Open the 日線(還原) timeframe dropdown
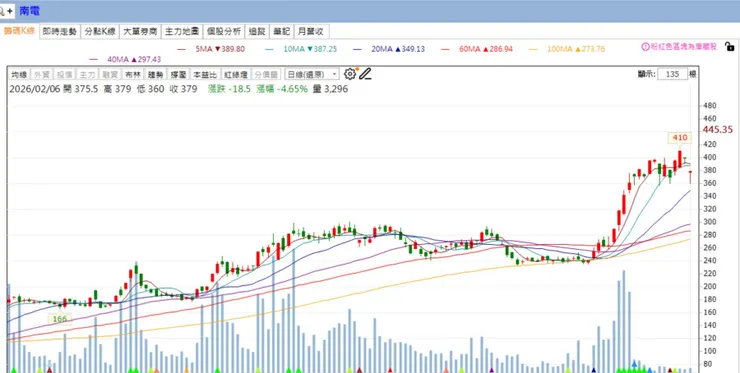The height and width of the screenshot is (373, 740). [311, 74]
